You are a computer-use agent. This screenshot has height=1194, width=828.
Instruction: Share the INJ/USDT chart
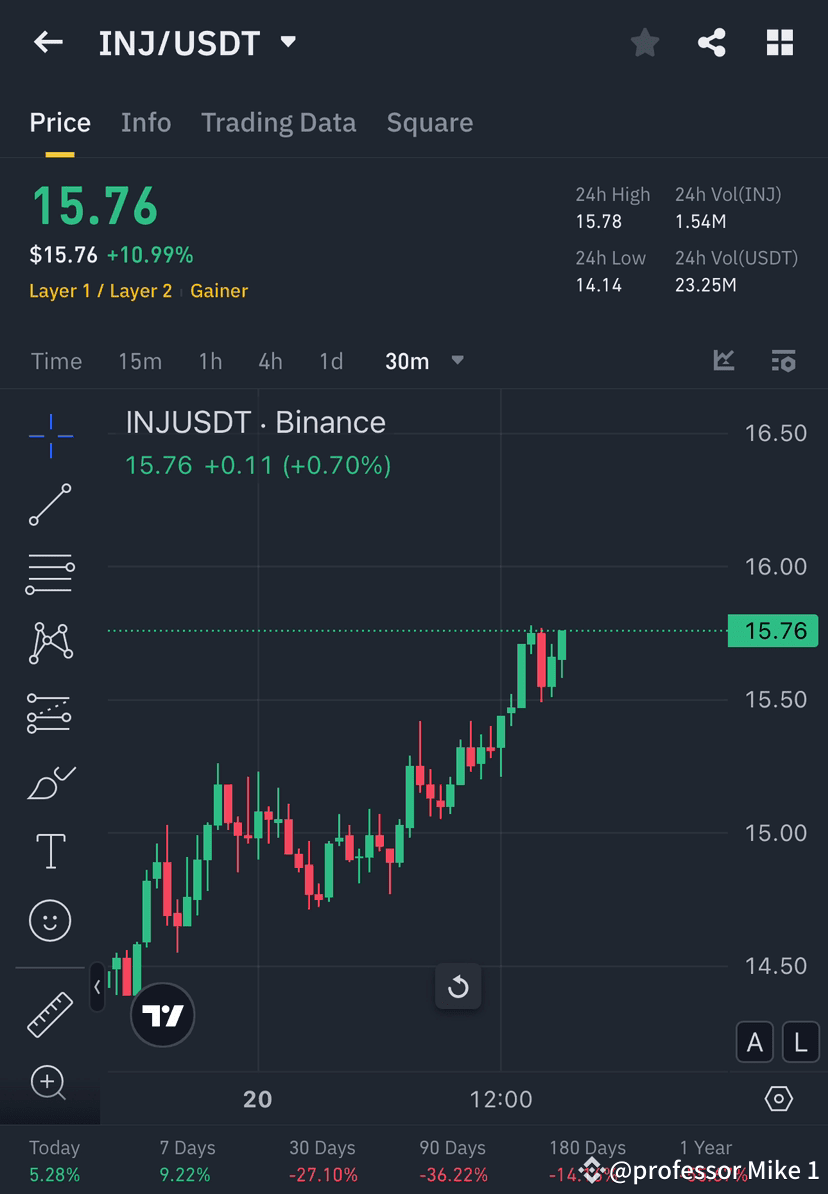pos(712,42)
